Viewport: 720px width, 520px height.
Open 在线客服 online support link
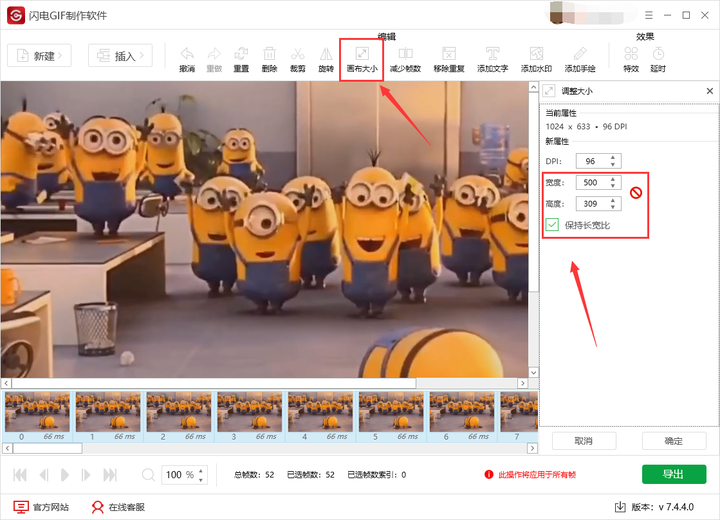click(118, 507)
